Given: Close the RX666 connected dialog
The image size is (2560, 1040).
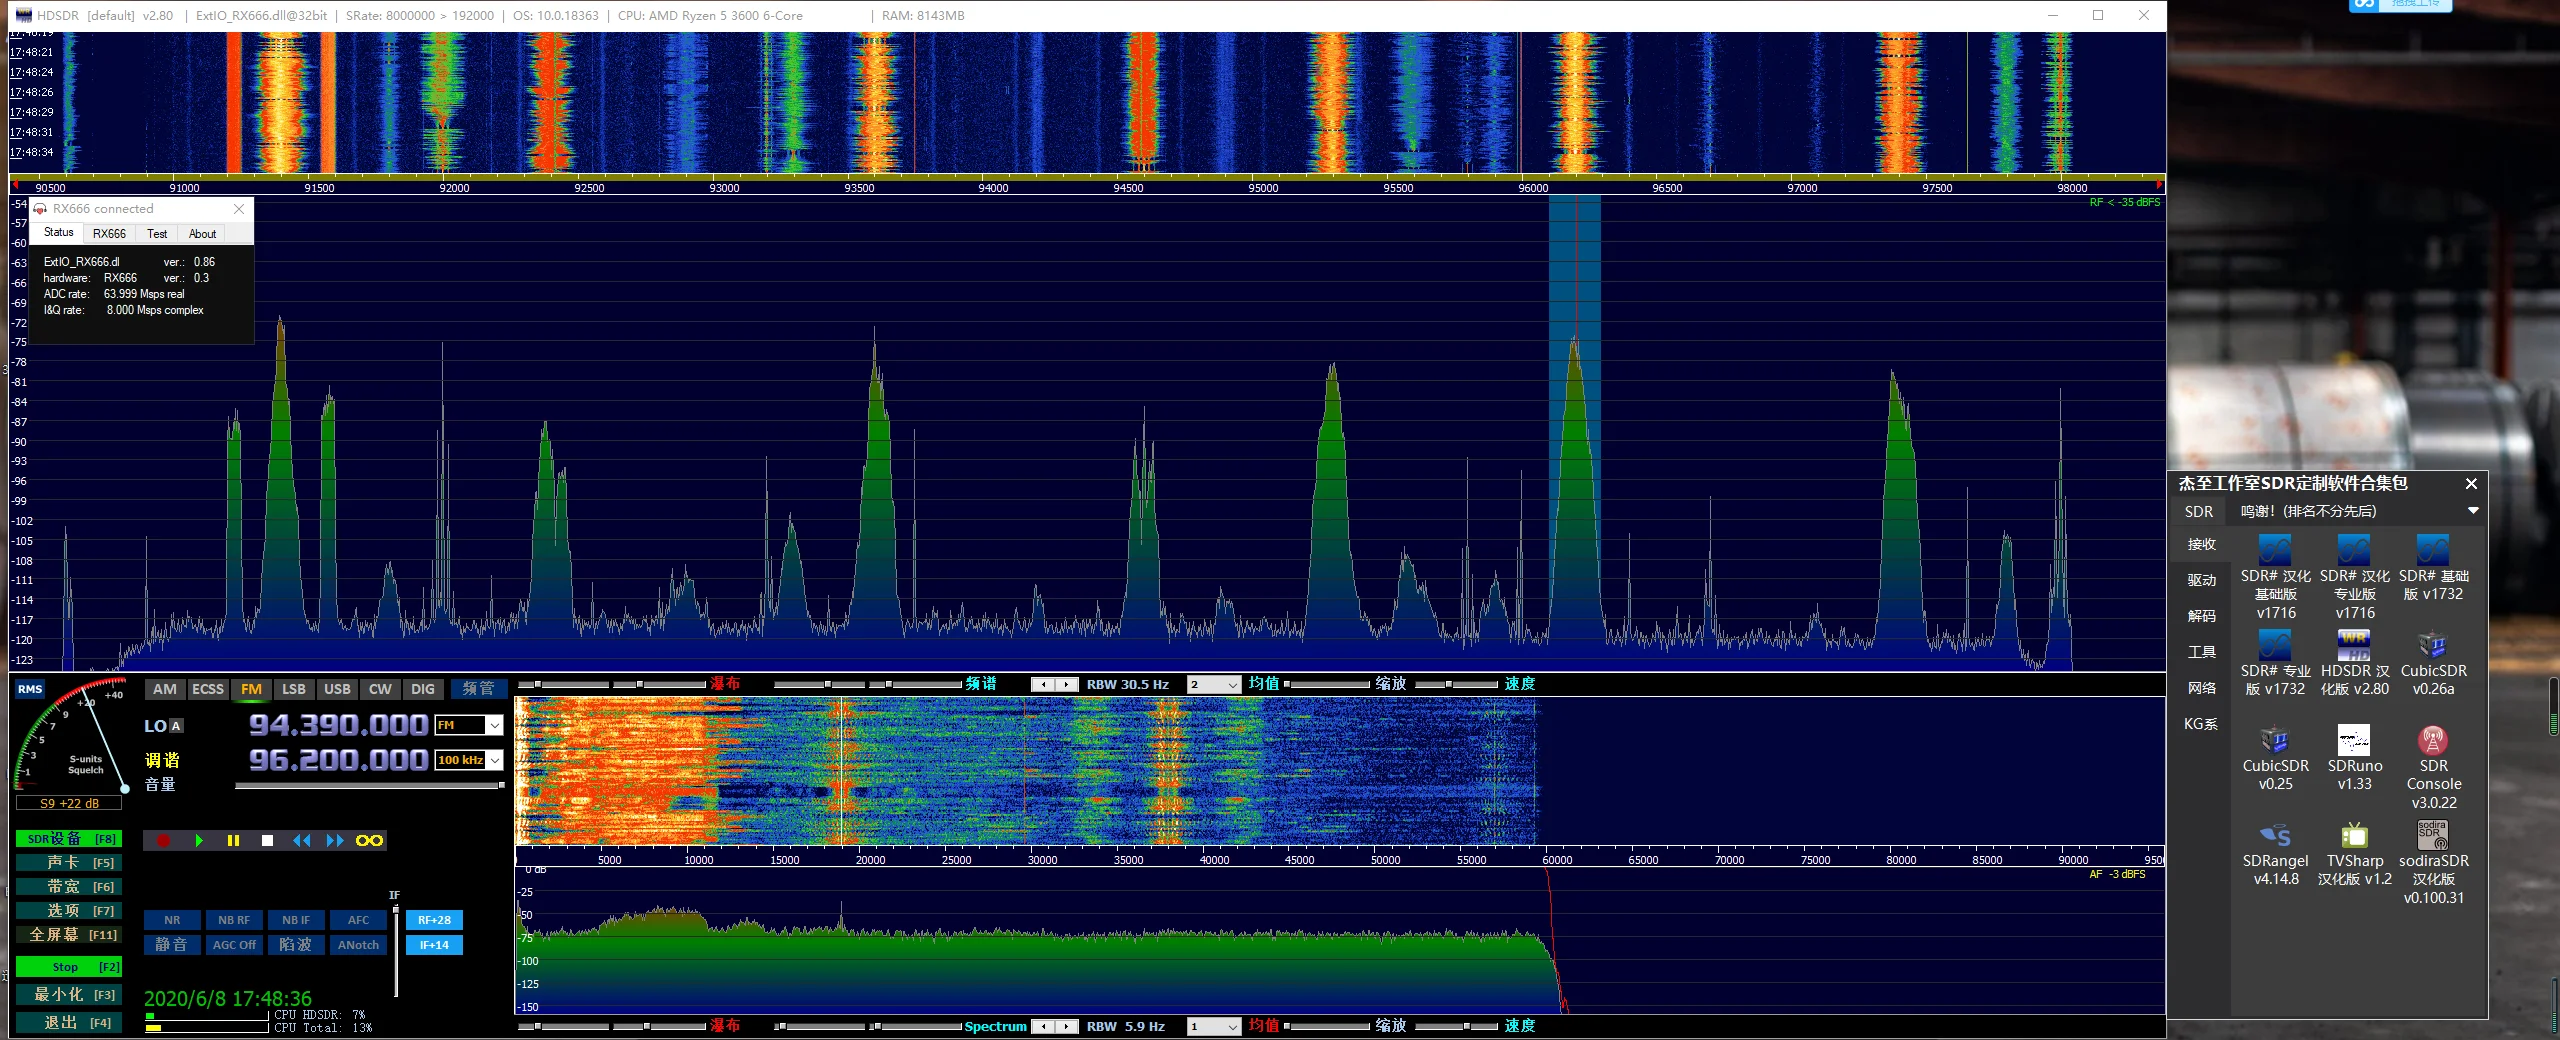Looking at the screenshot, I should [239, 209].
